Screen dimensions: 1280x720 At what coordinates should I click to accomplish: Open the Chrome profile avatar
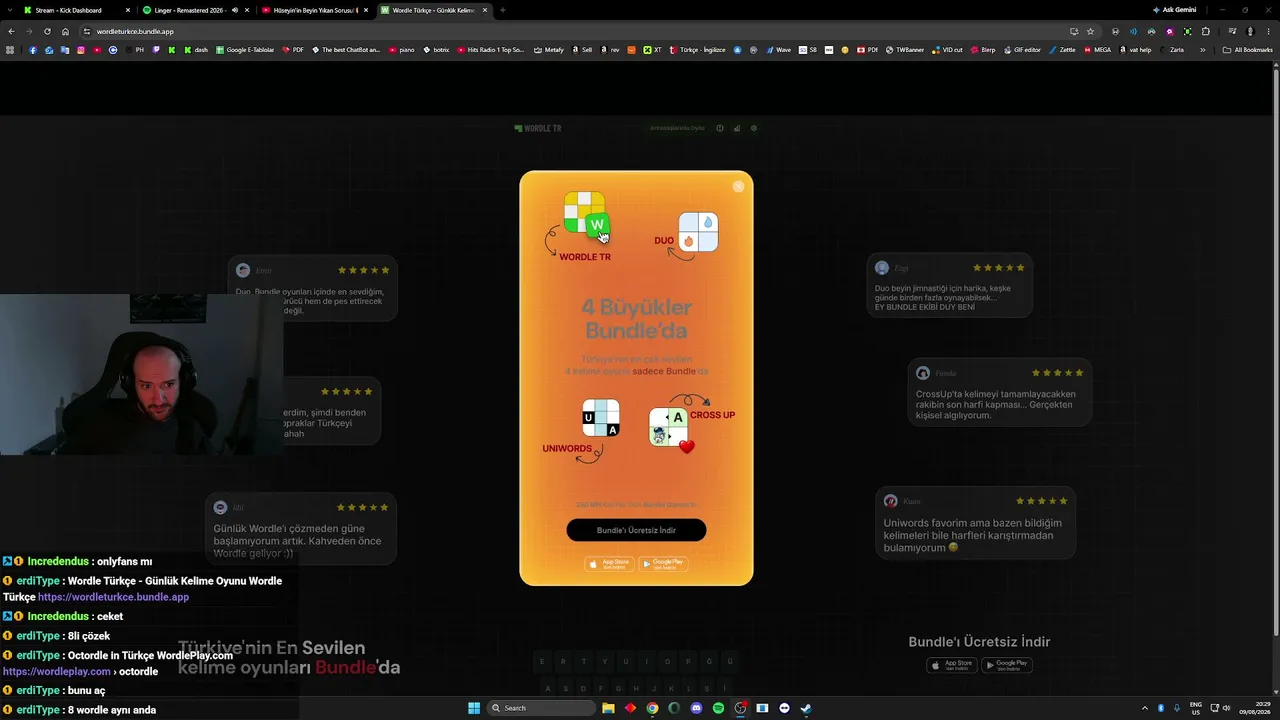[x=1249, y=31]
